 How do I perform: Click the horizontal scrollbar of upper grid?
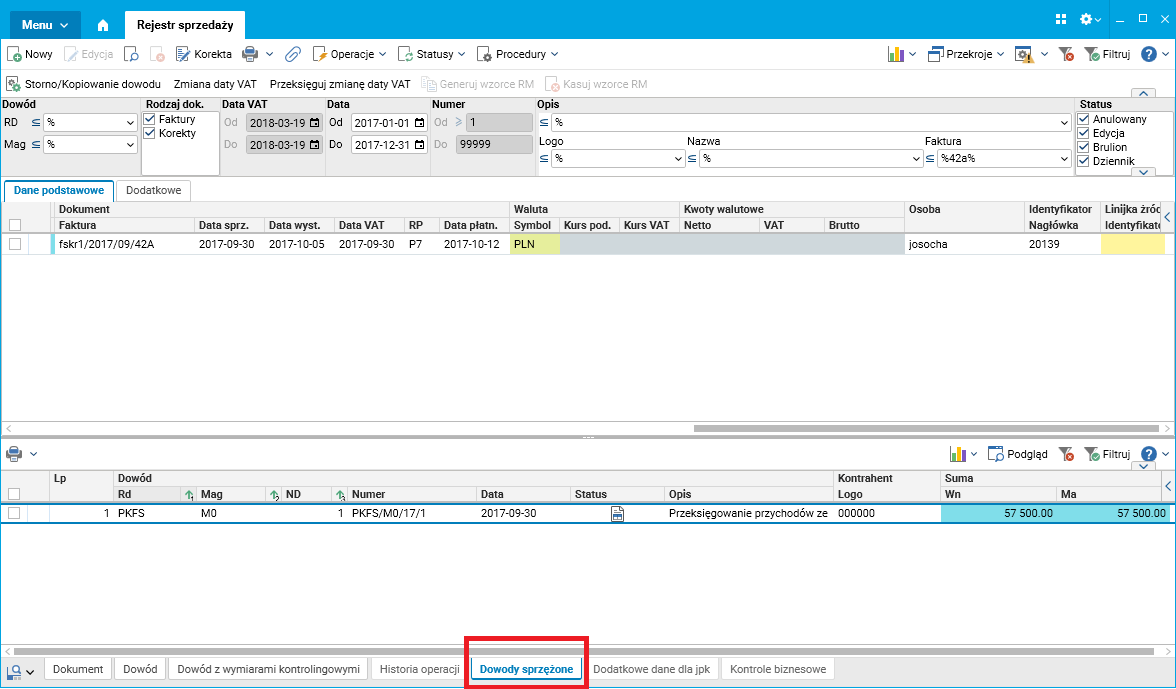pos(930,429)
